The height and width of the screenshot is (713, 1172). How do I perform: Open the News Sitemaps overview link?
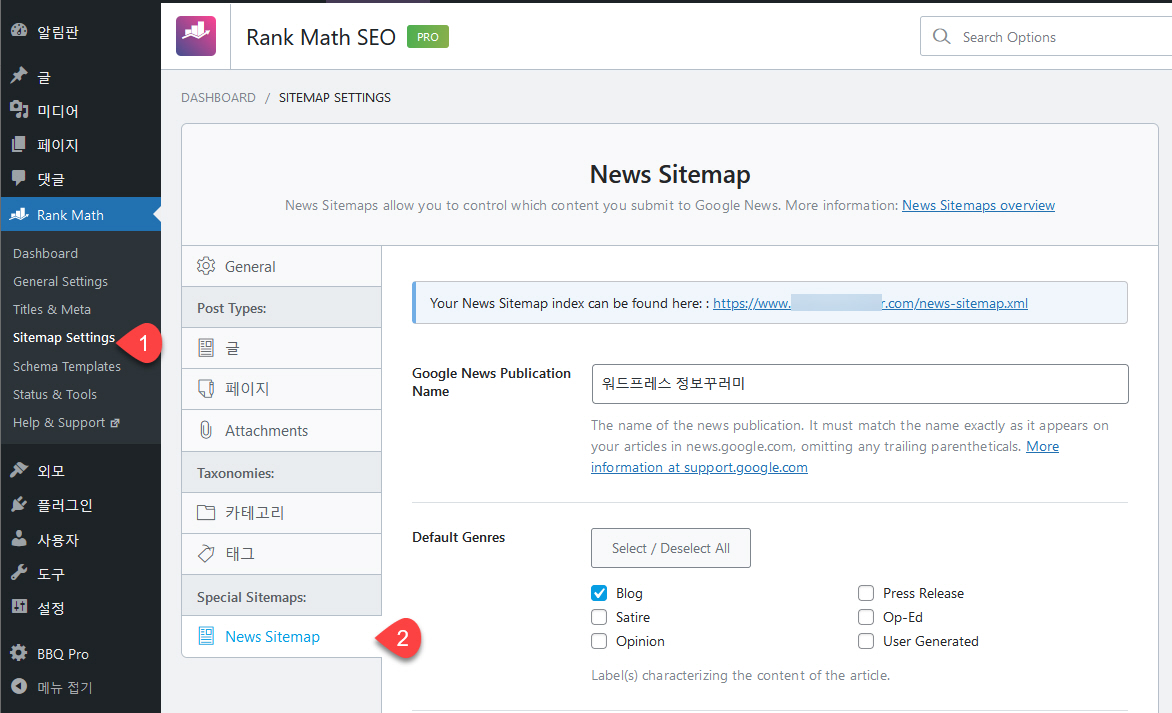click(x=978, y=206)
